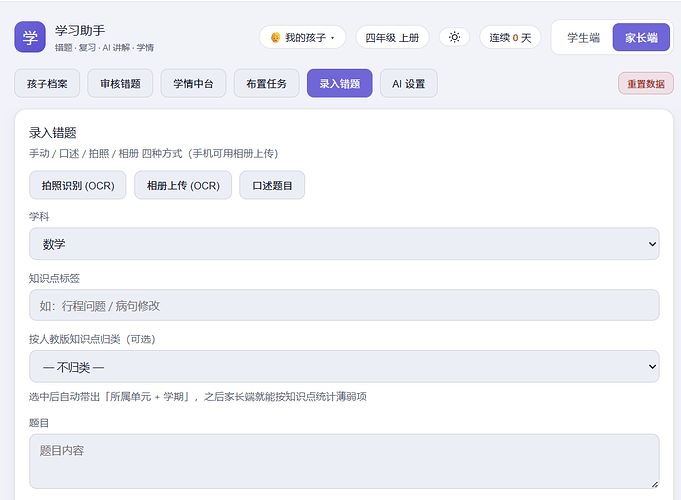Open the 布置任务 tab
This screenshot has height=500, width=681.
click(266, 83)
